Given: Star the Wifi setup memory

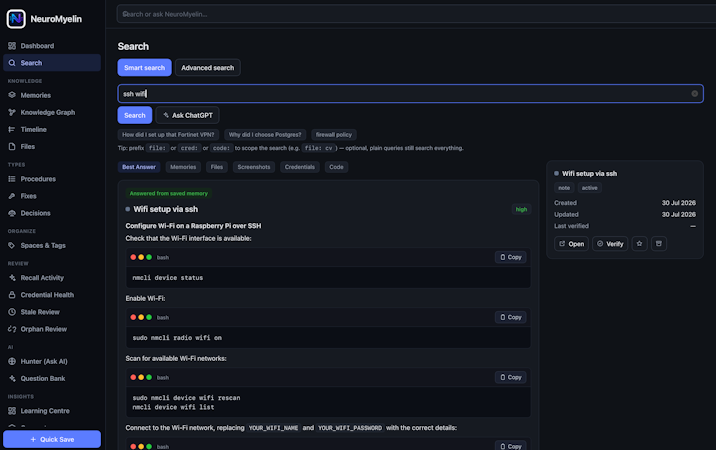Looking at the screenshot, I should click(639, 244).
